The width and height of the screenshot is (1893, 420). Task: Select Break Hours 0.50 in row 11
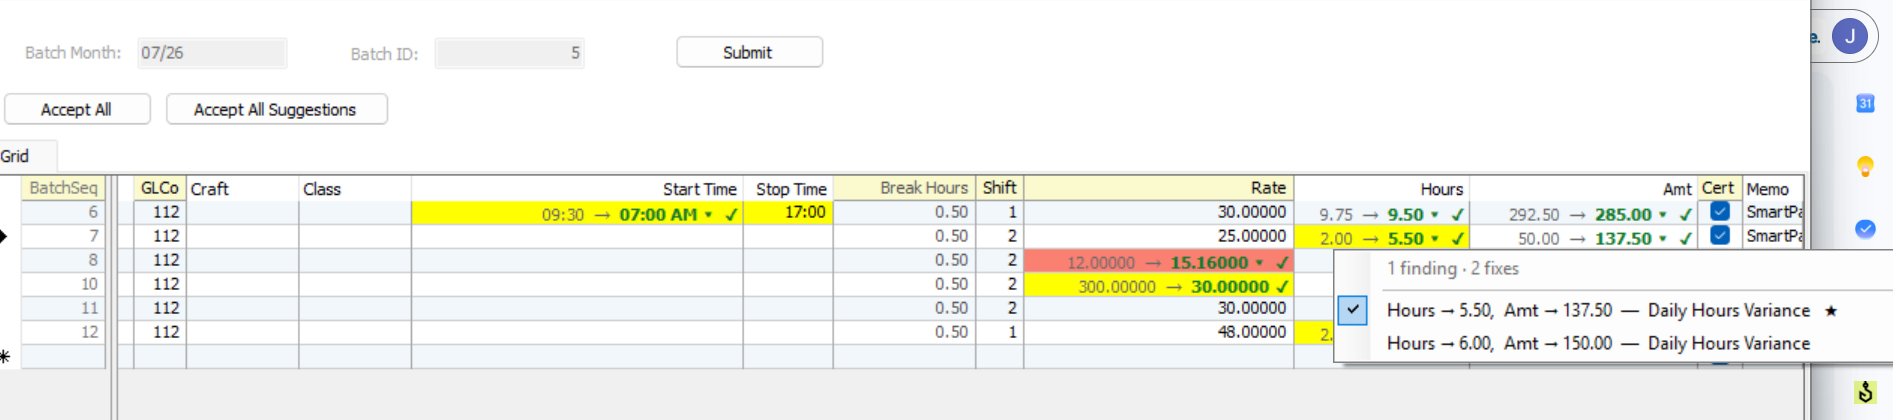click(904, 308)
